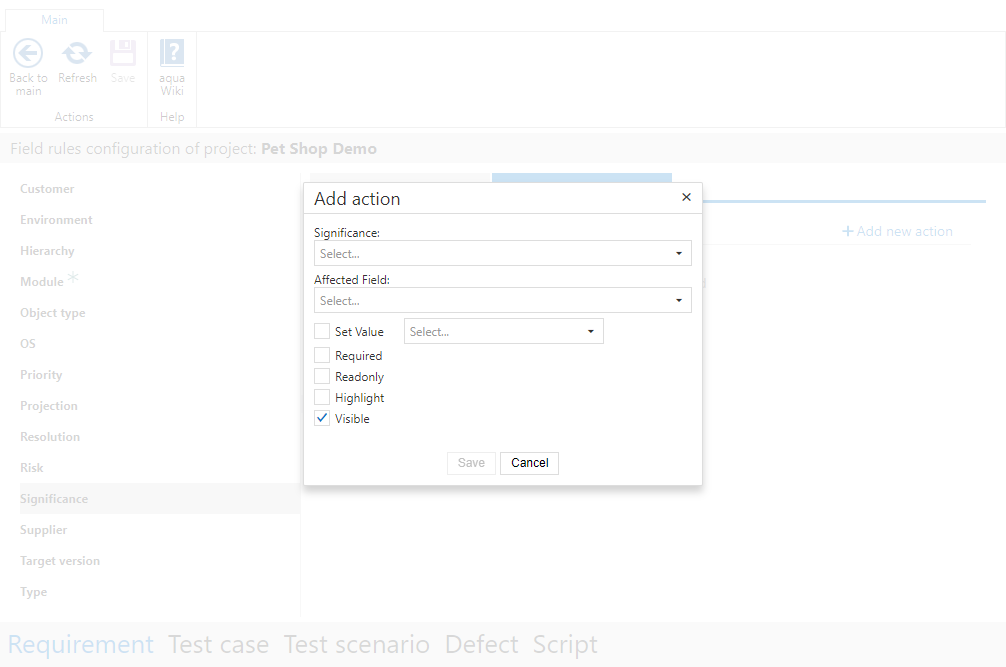Select the Main ribbon tab
Image resolution: width=1006 pixels, height=667 pixels.
pyautogui.click(x=54, y=20)
